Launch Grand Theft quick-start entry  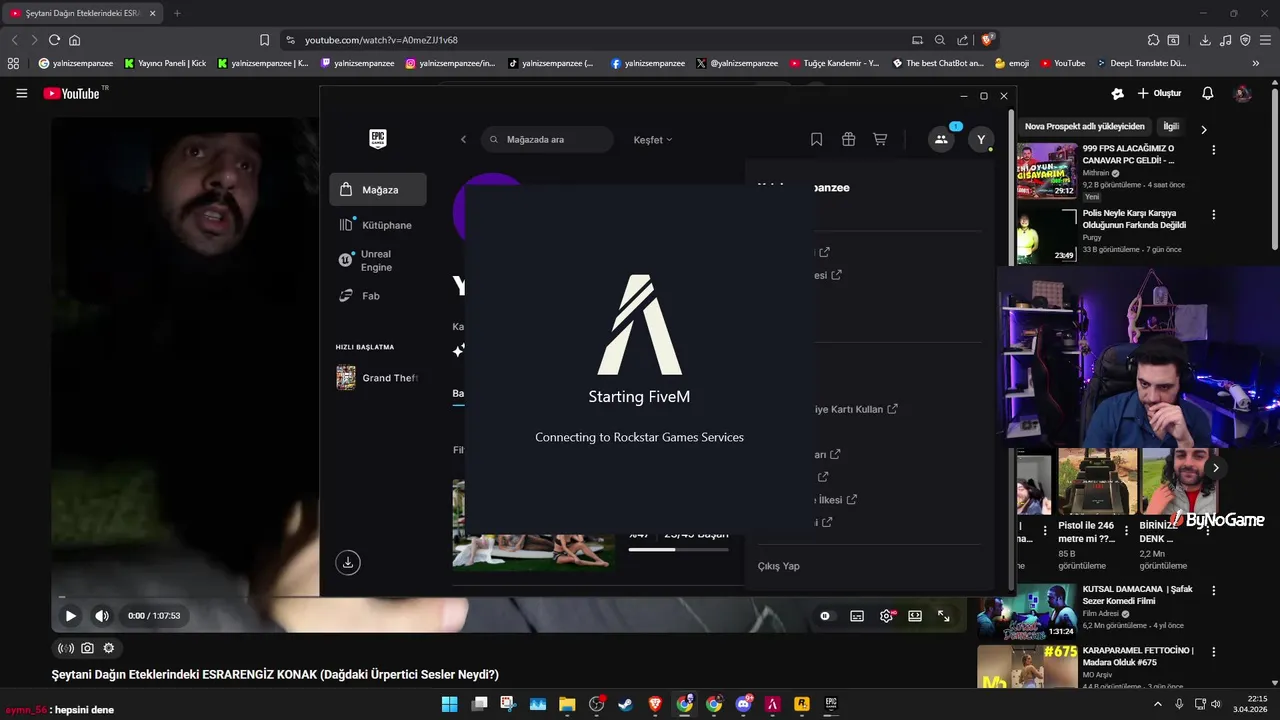pyautogui.click(x=378, y=378)
